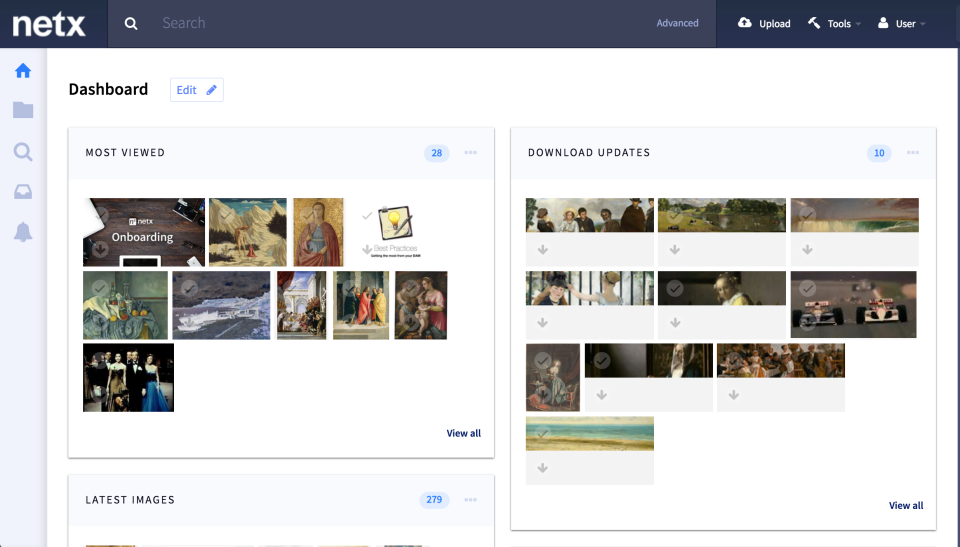Open the Most Viewed widget options ellipsis
Image resolution: width=960 pixels, height=547 pixels.
click(x=470, y=153)
